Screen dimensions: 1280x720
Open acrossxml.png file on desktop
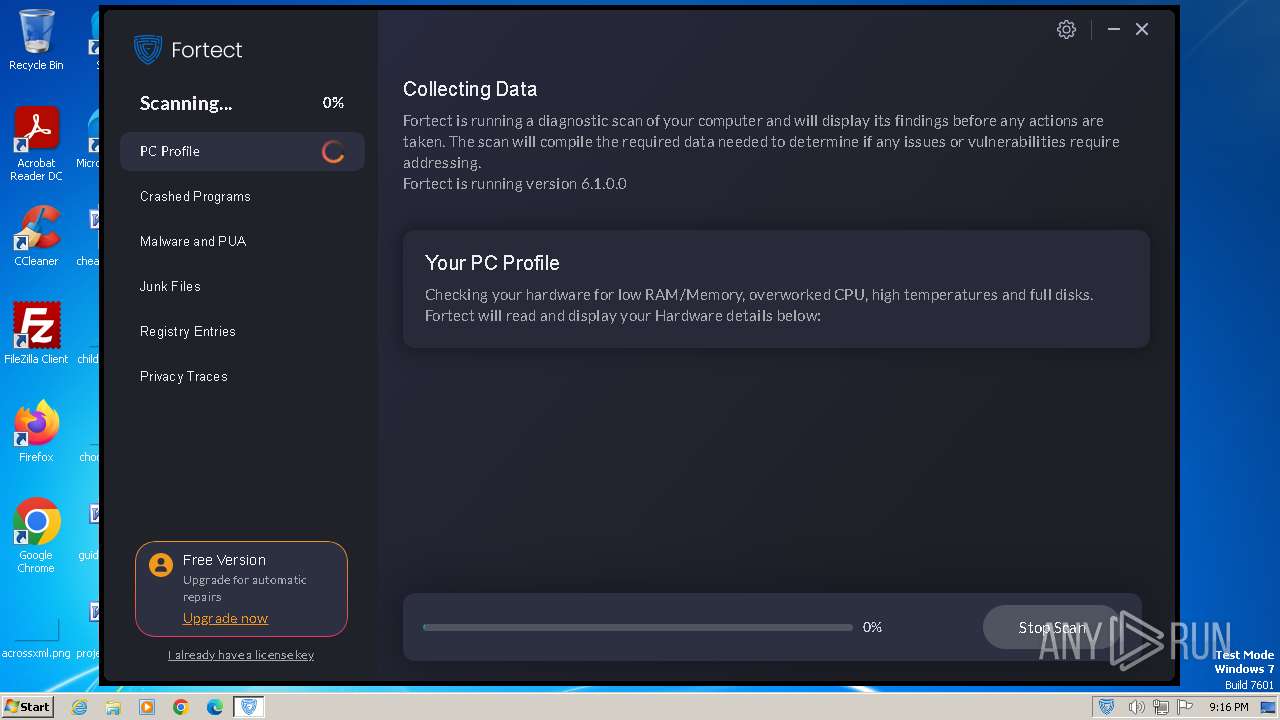coord(36,637)
